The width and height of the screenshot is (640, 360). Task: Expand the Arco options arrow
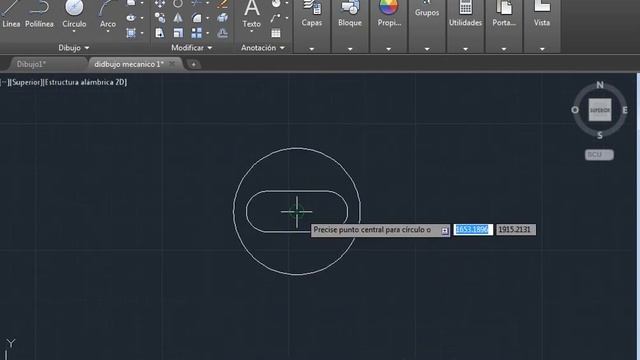(108, 32)
